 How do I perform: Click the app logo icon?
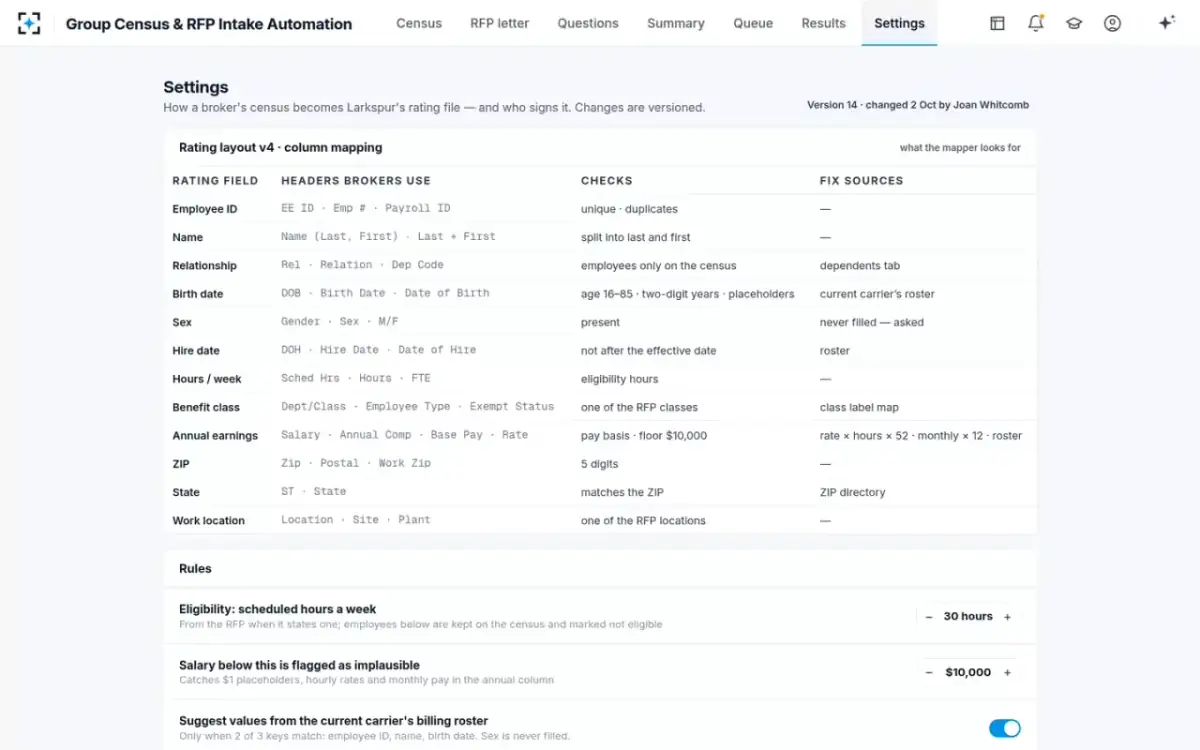tap(30, 23)
